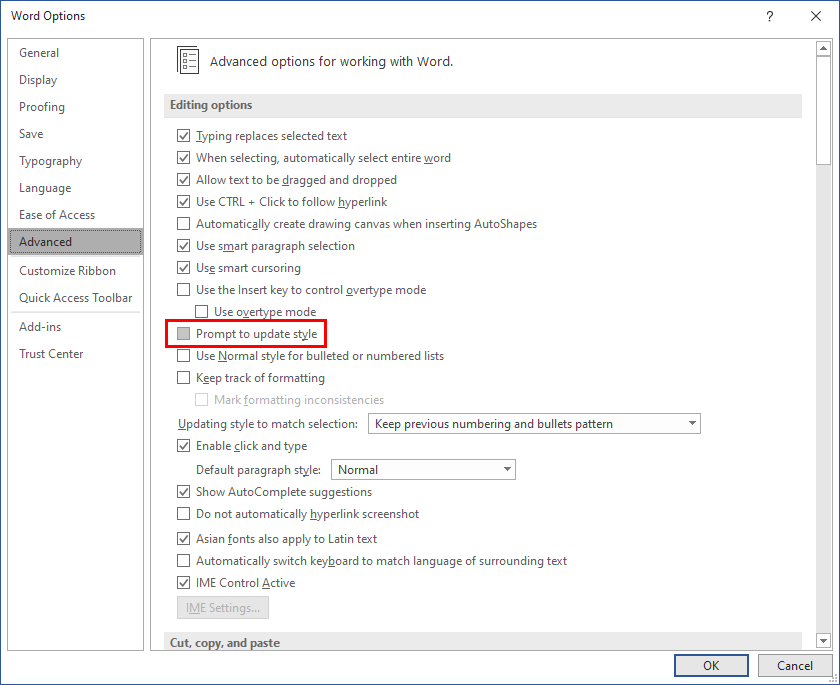Open Customize Ribbon settings

pyautogui.click(x=68, y=270)
